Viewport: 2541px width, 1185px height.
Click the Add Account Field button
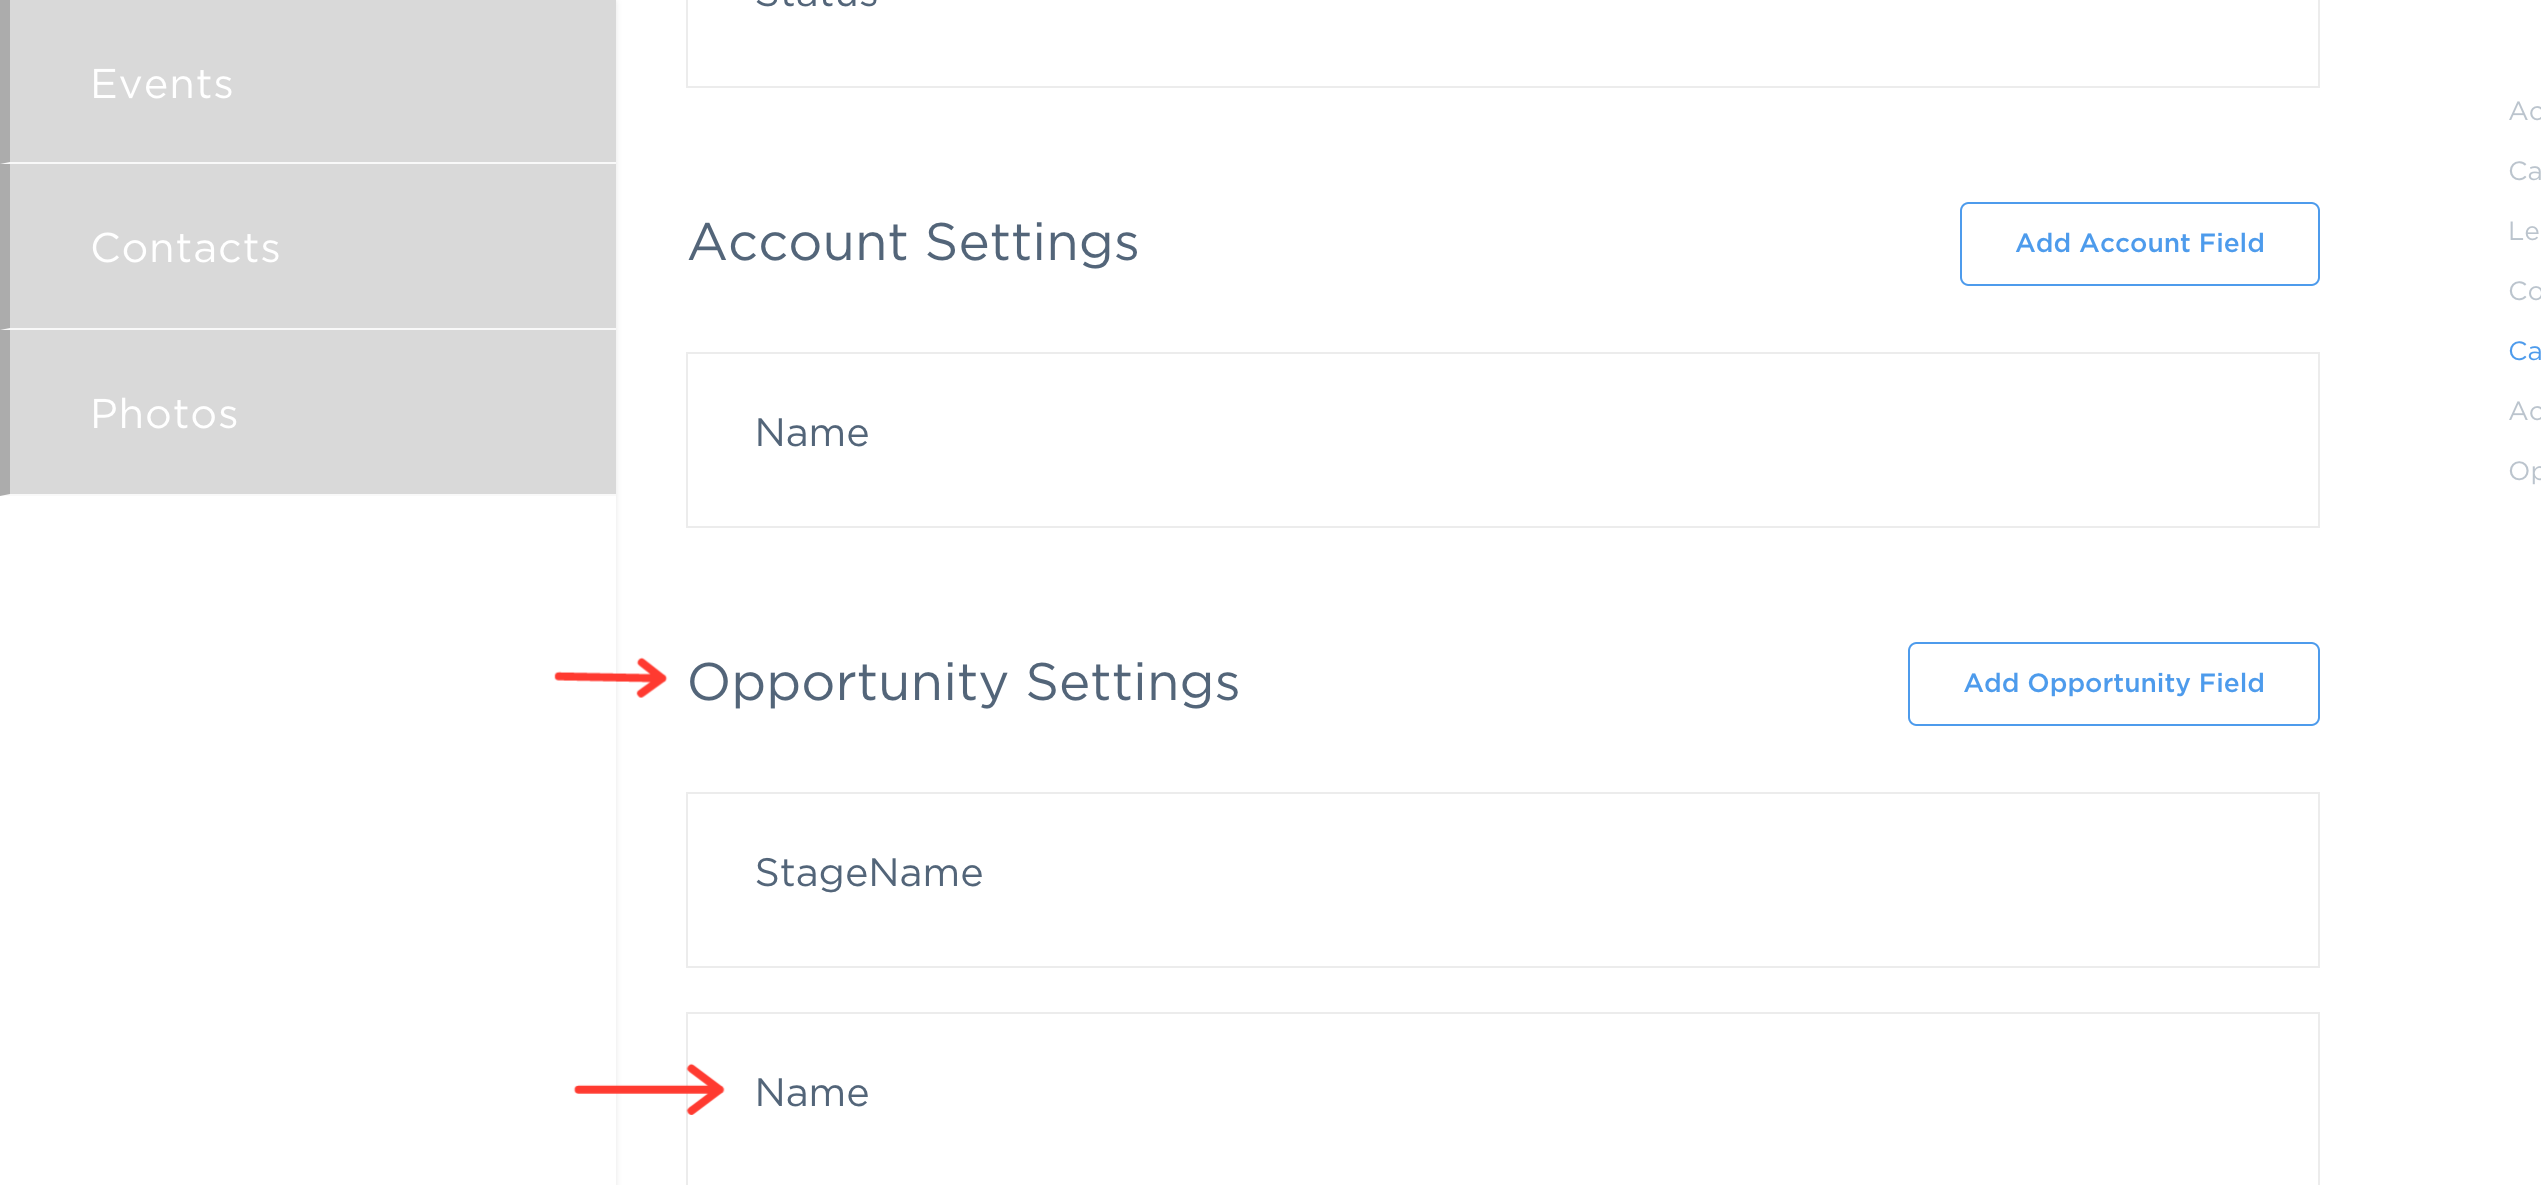[2139, 244]
